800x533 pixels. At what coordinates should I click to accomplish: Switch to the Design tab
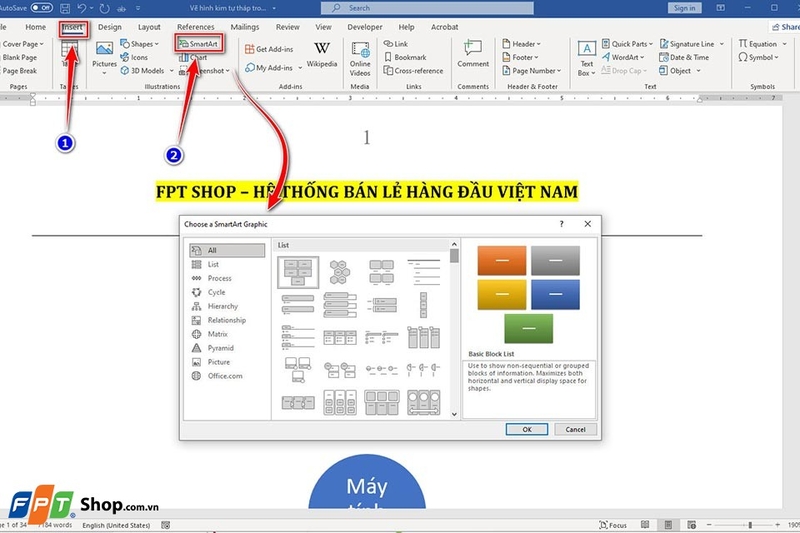(110, 27)
